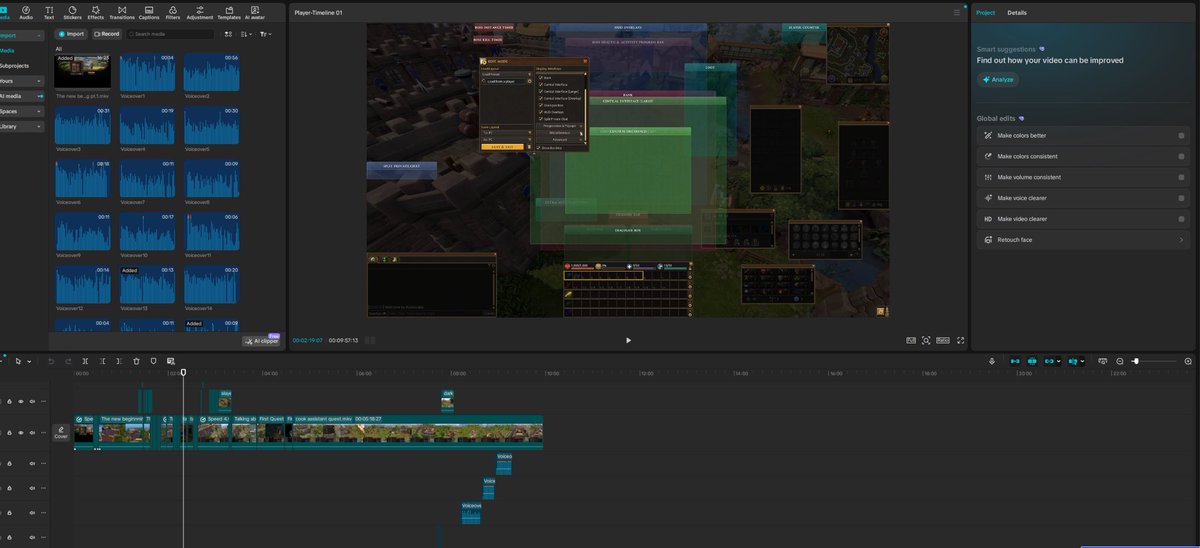Switch to the Project tab
This screenshot has width=1200, height=548.
point(986,13)
